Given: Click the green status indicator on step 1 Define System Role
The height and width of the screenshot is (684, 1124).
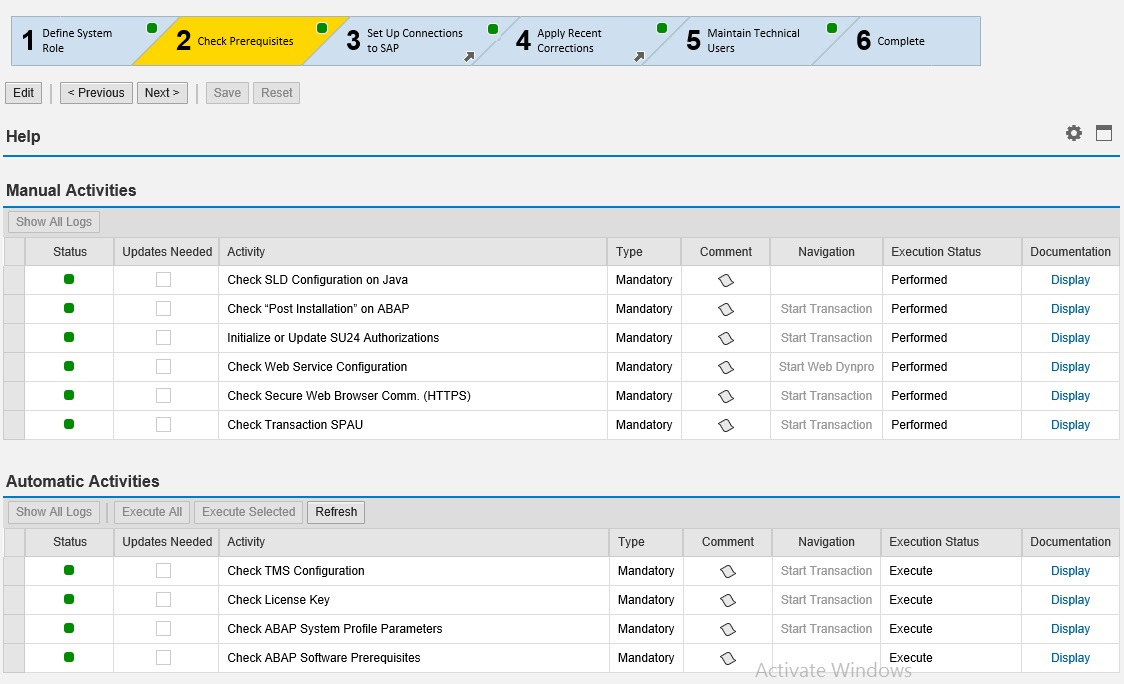Looking at the screenshot, I should [152, 28].
